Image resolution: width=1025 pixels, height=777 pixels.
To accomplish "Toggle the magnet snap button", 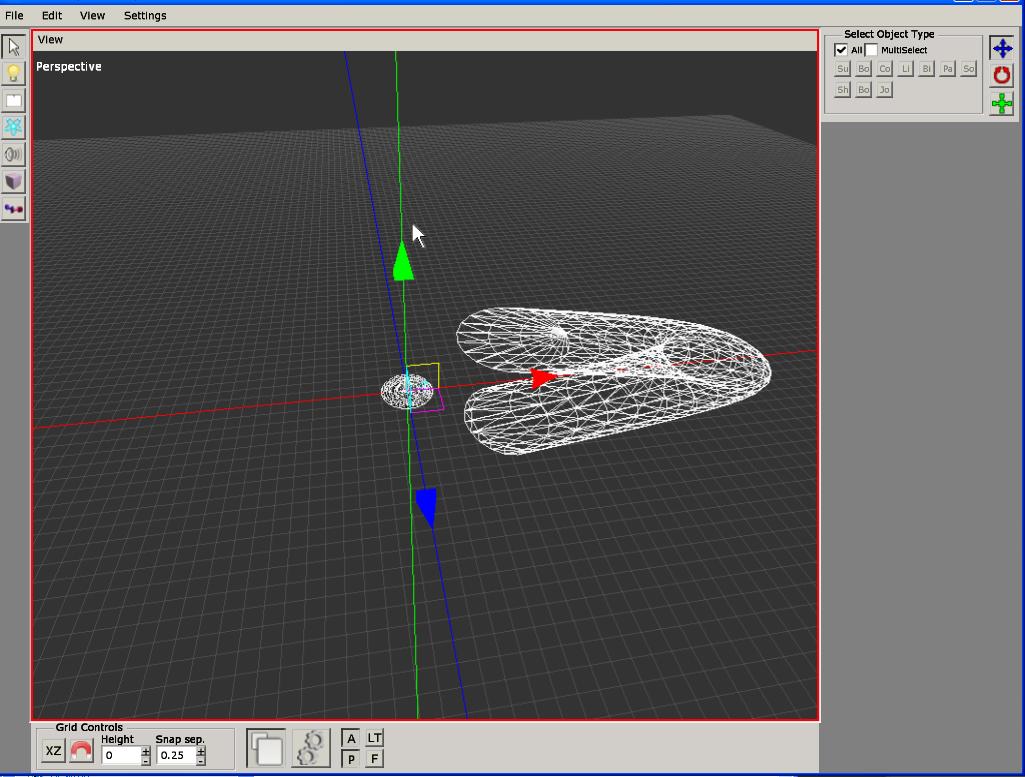I will click(x=81, y=751).
